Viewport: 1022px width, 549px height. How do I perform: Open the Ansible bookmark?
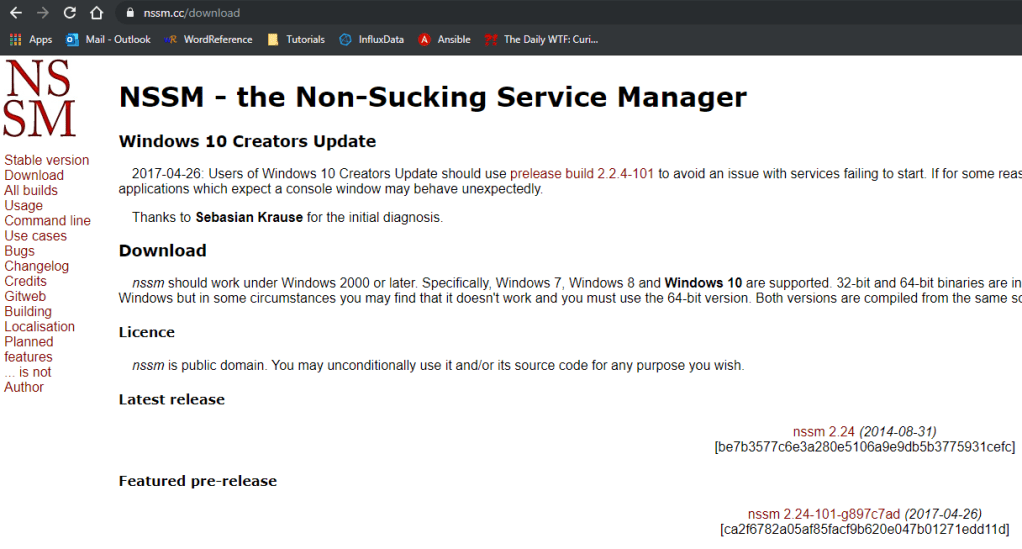(x=445, y=40)
